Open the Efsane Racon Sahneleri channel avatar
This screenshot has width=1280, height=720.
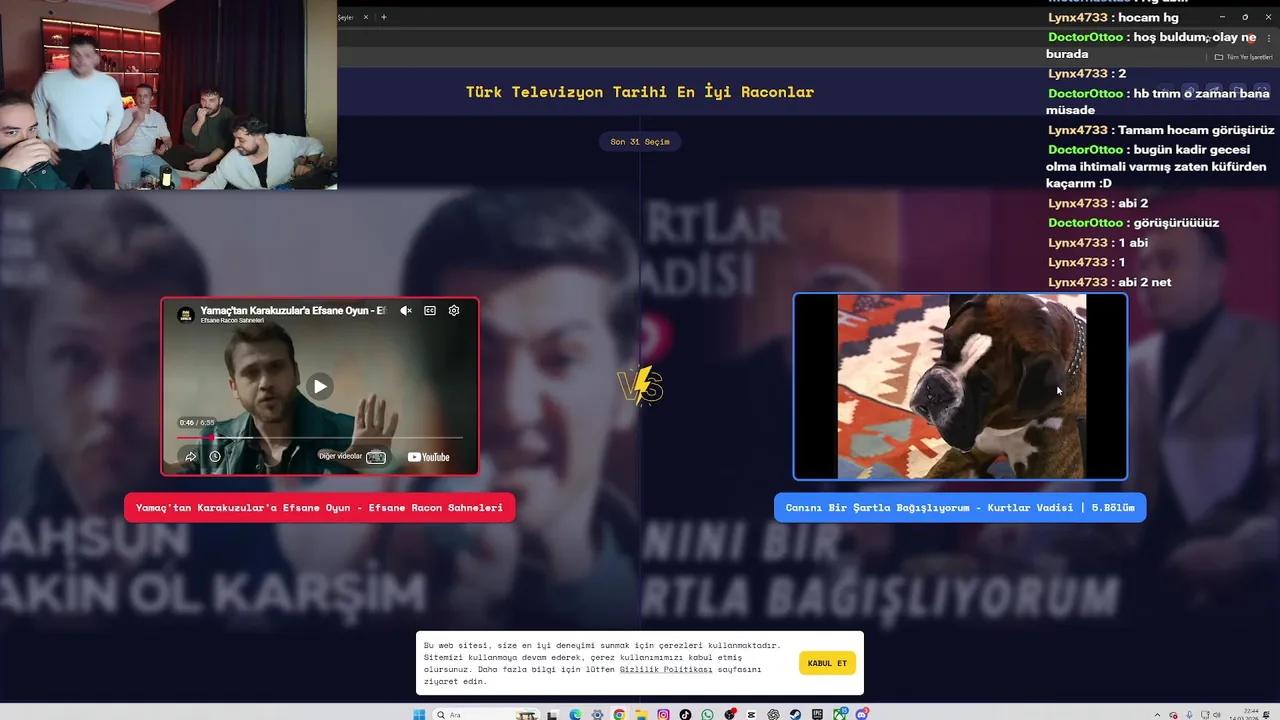185,315
